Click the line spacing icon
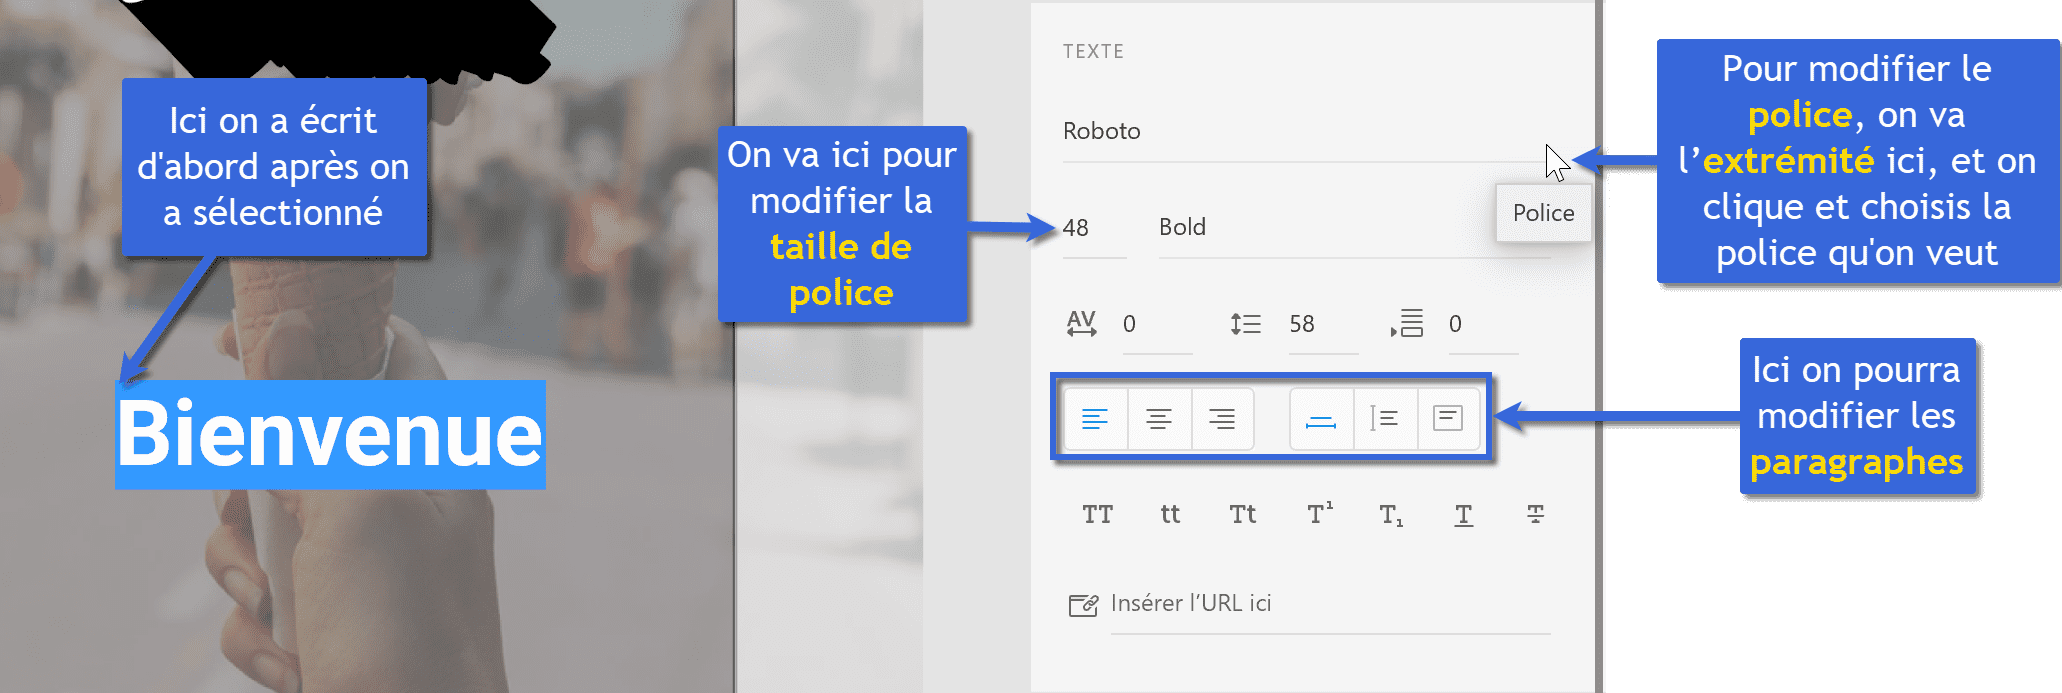Image resolution: width=2062 pixels, height=693 pixels. click(1245, 323)
